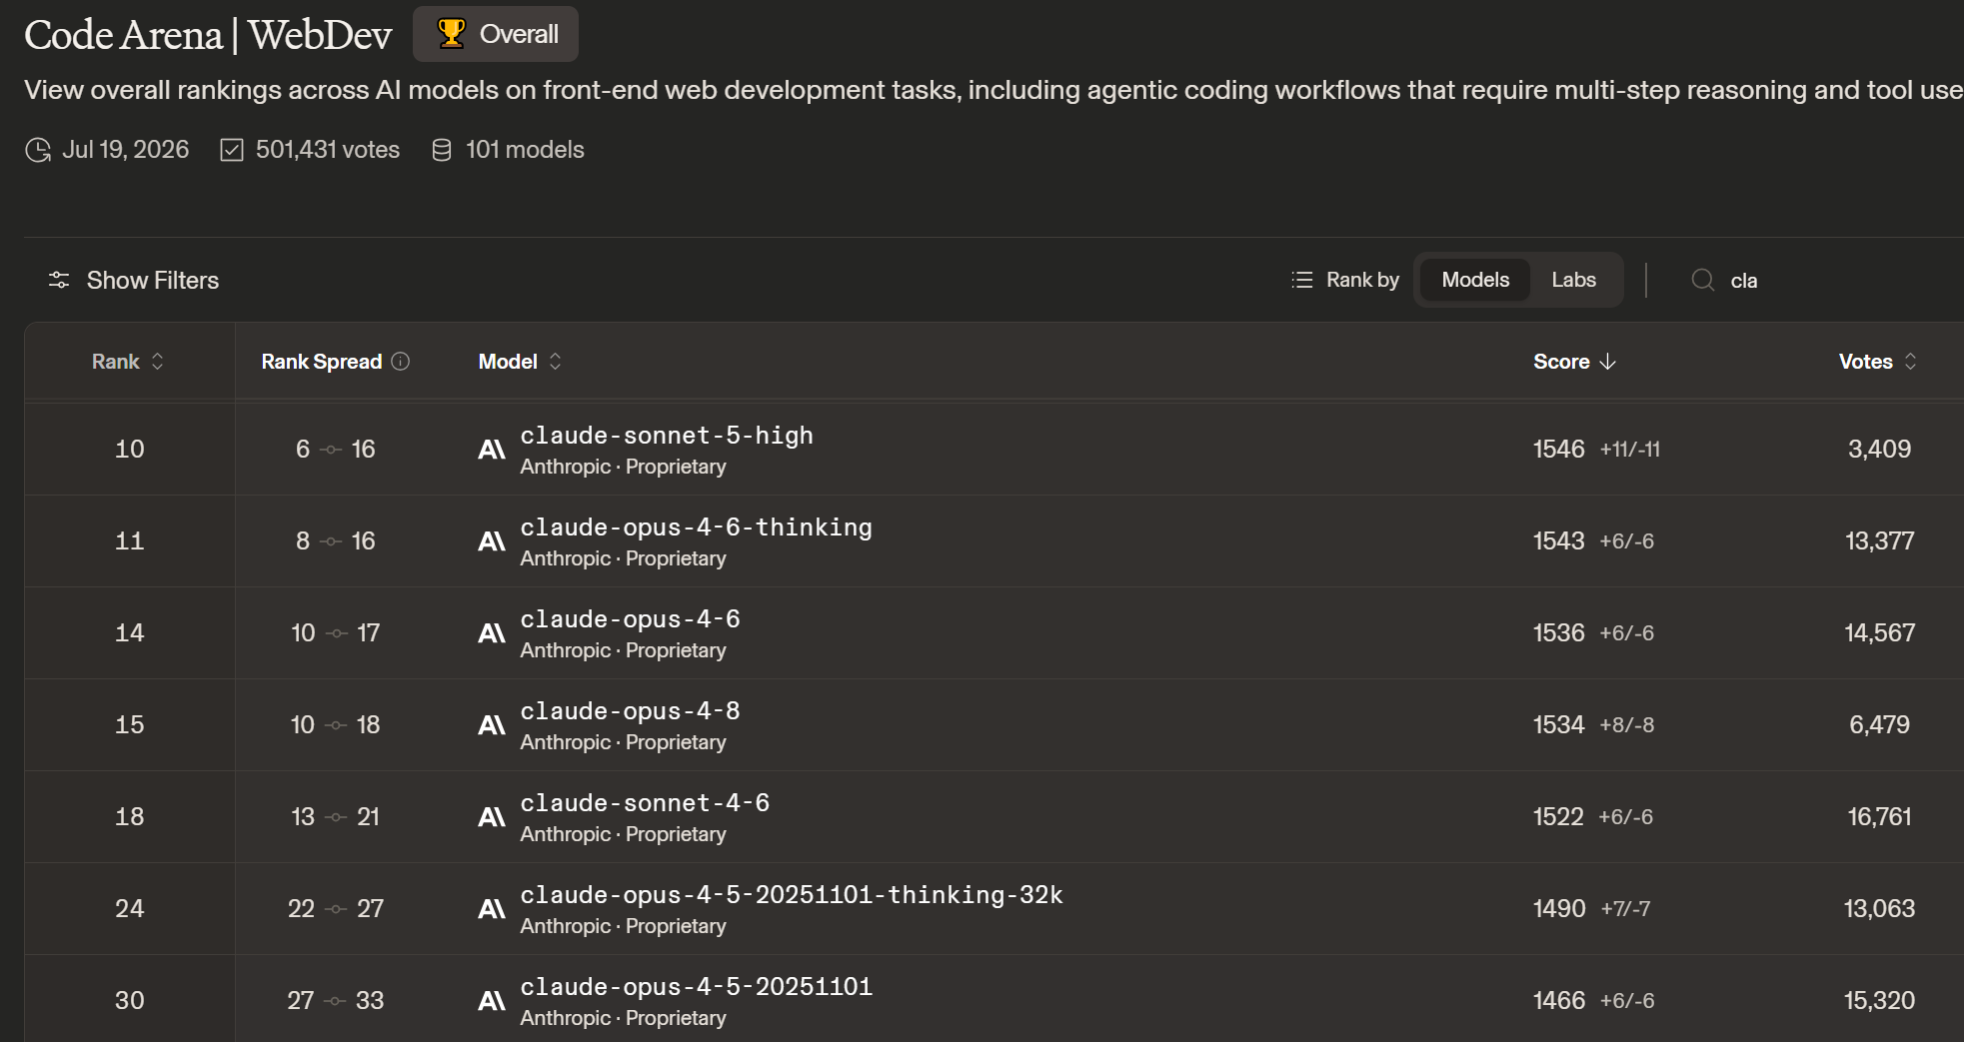The height and width of the screenshot is (1042, 1964).
Task: Click the rank 15 cell
Action: pos(130,725)
